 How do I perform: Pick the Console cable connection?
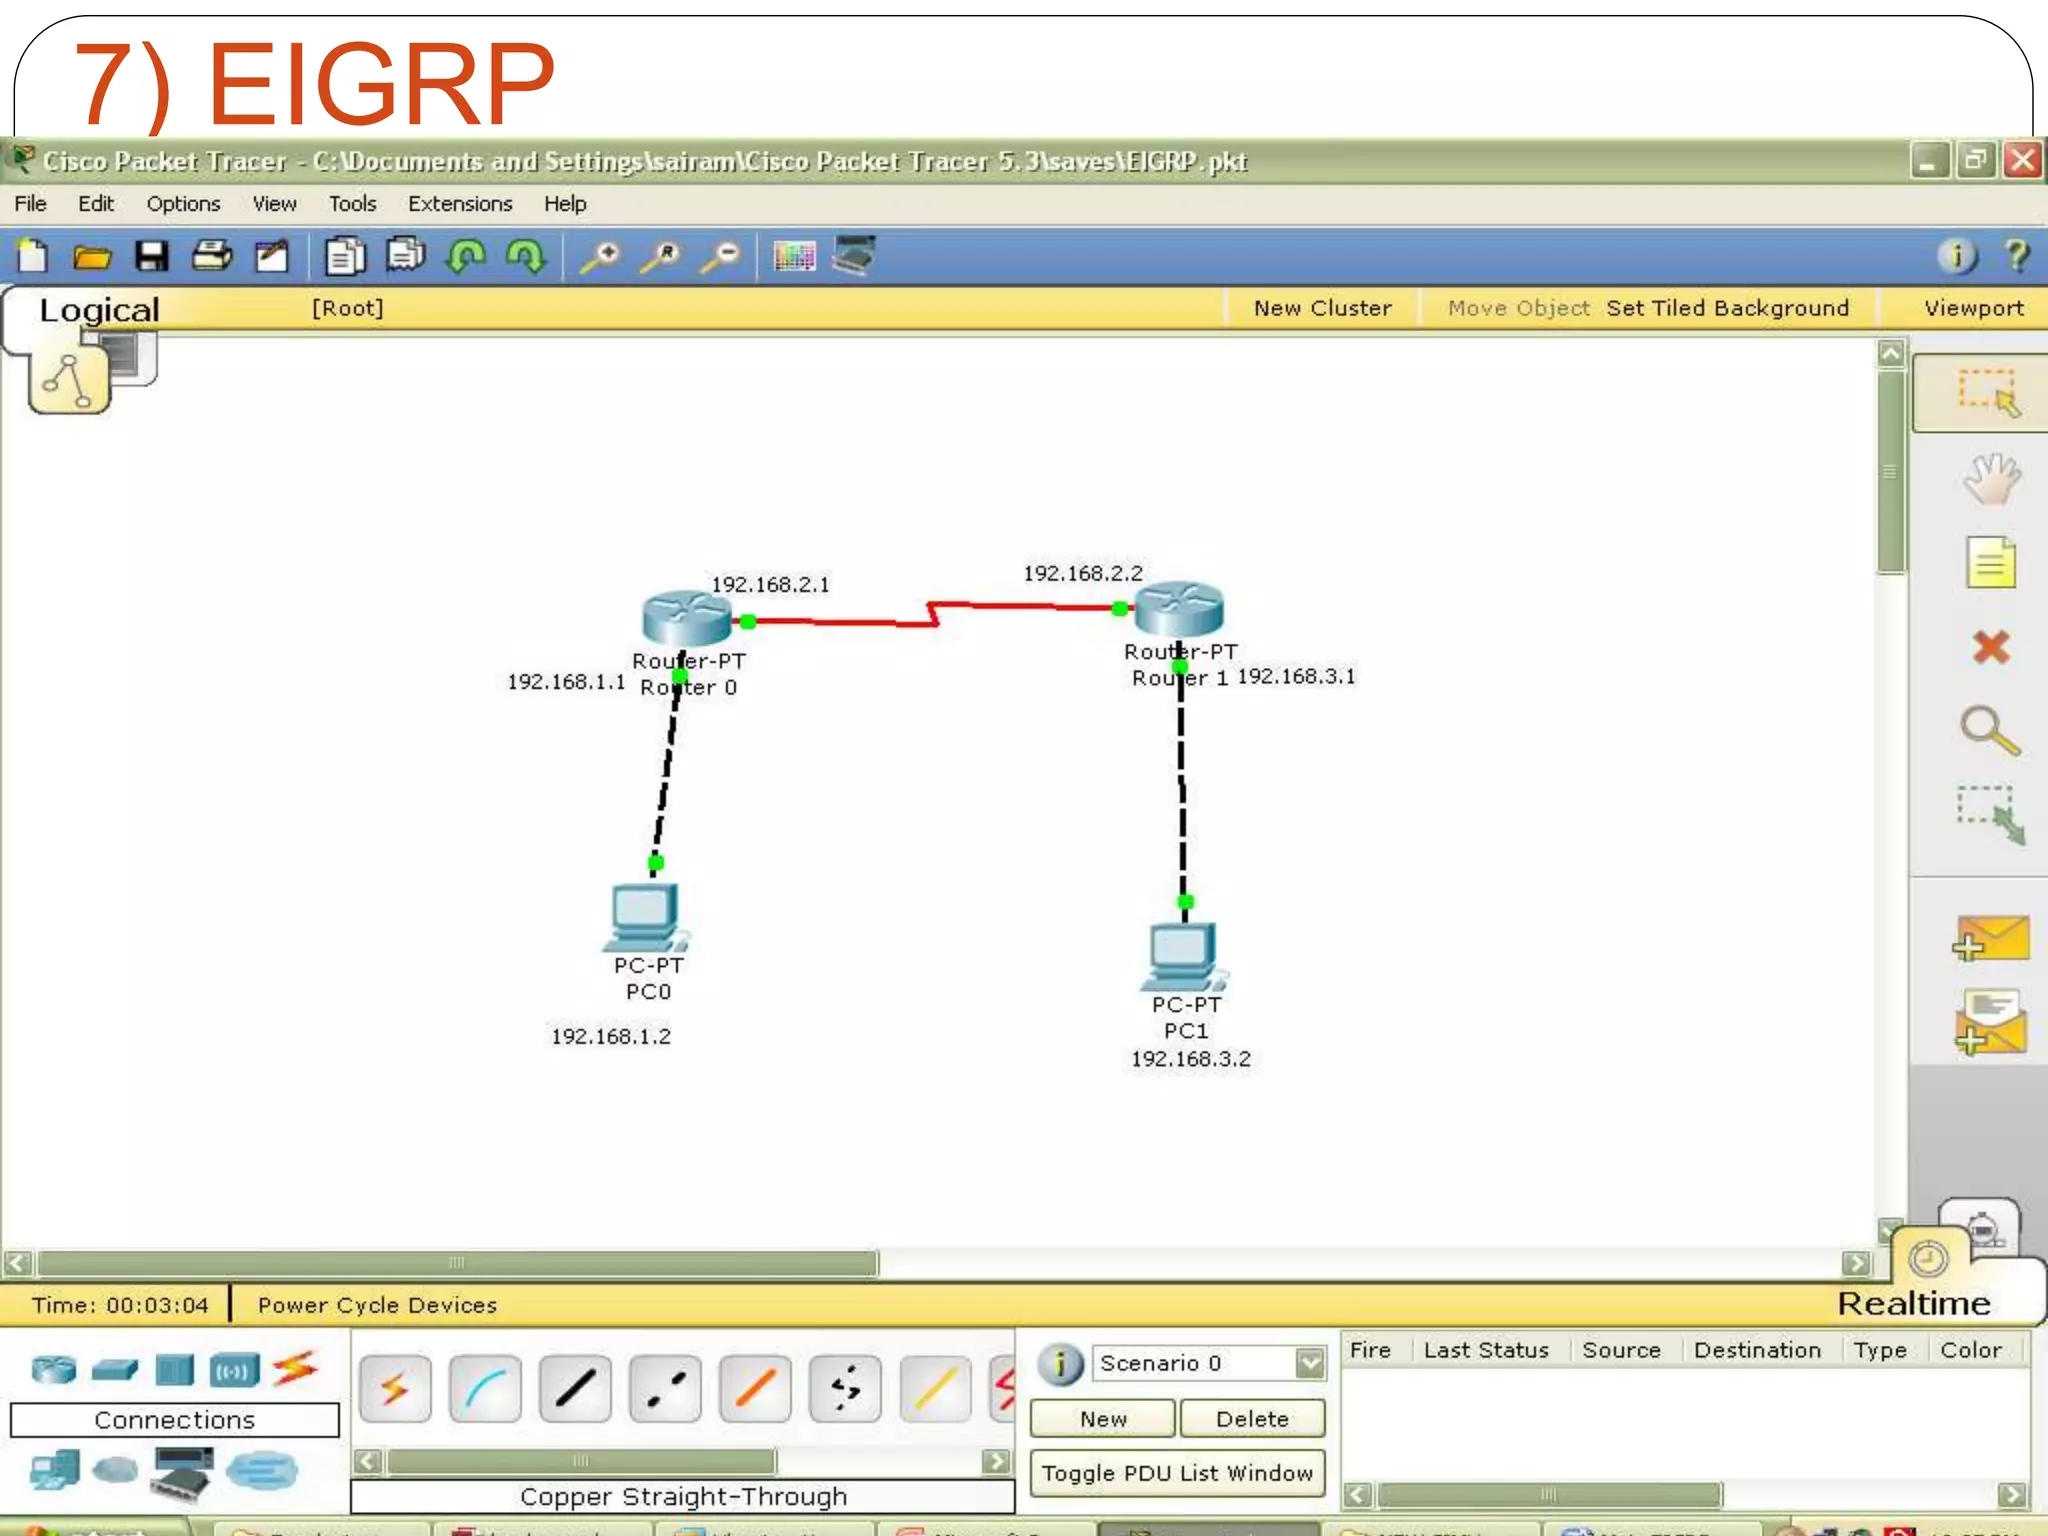coord(485,1389)
